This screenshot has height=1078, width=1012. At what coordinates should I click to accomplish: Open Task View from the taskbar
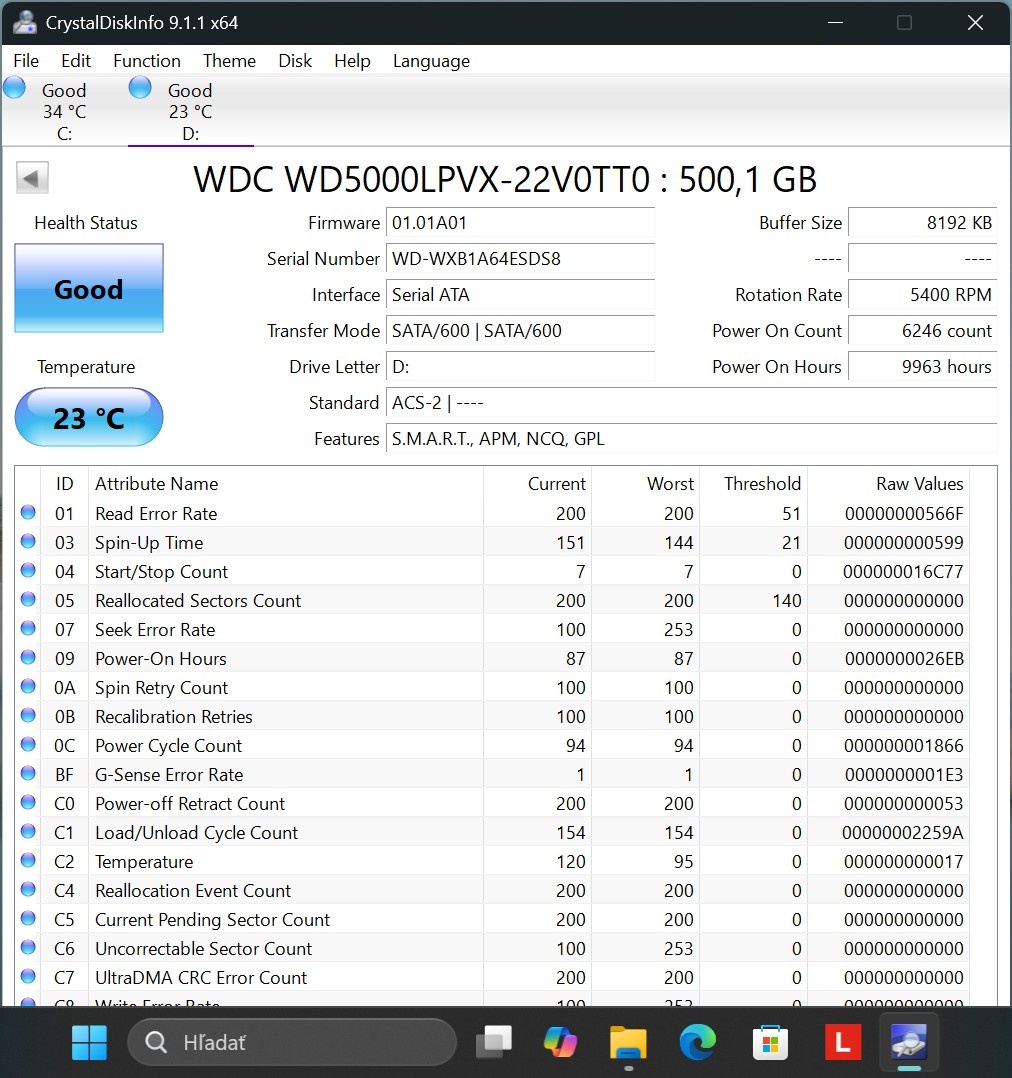494,1042
